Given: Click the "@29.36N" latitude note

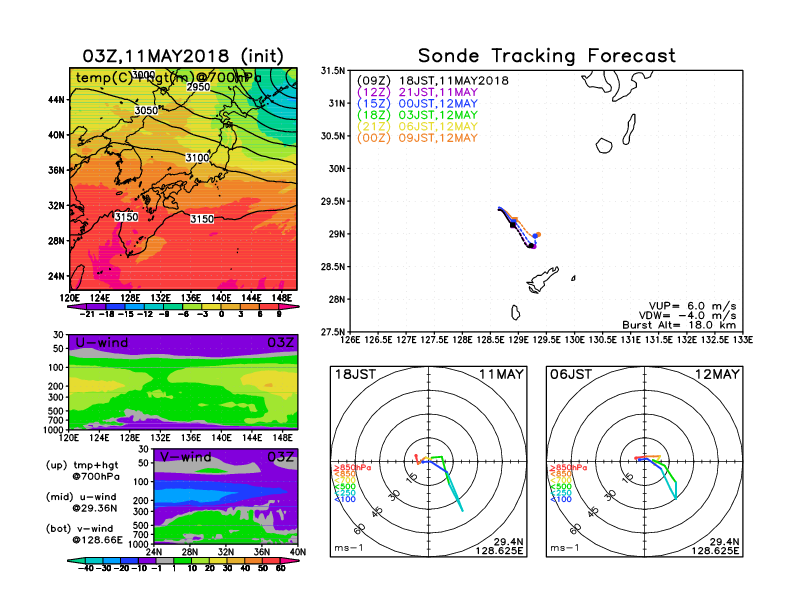Looking at the screenshot, I should point(95,508).
